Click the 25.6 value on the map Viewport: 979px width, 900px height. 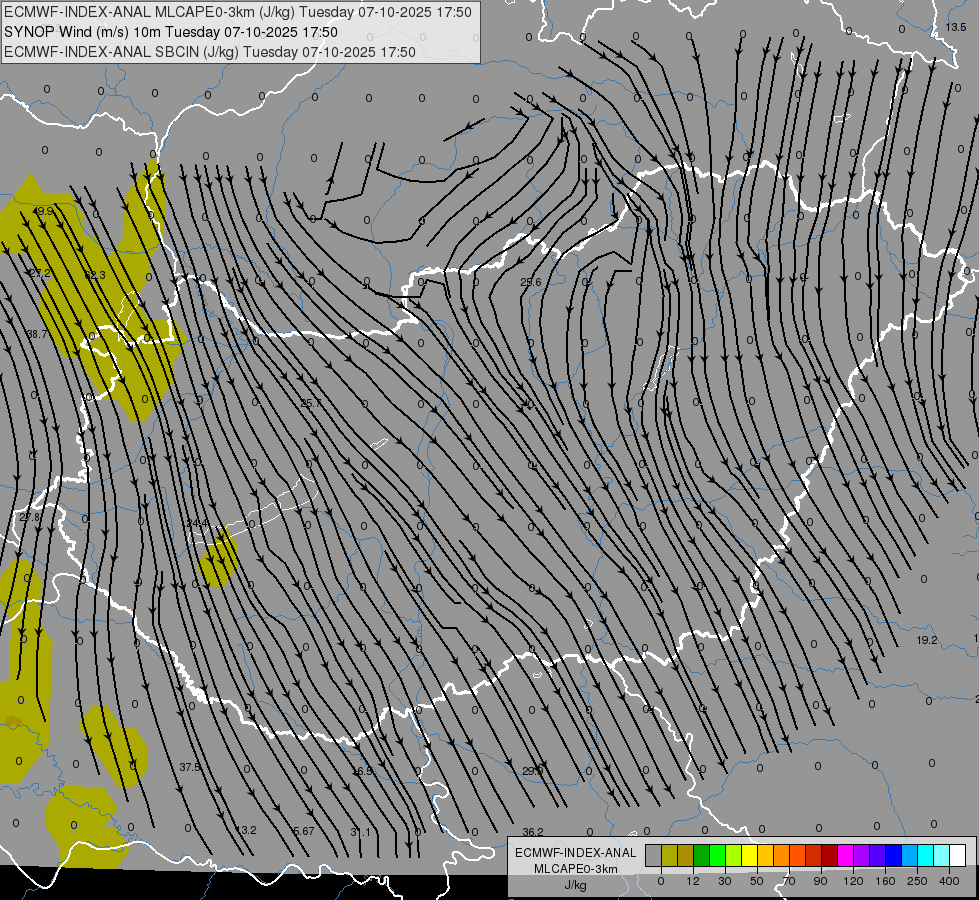tap(530, 283)
